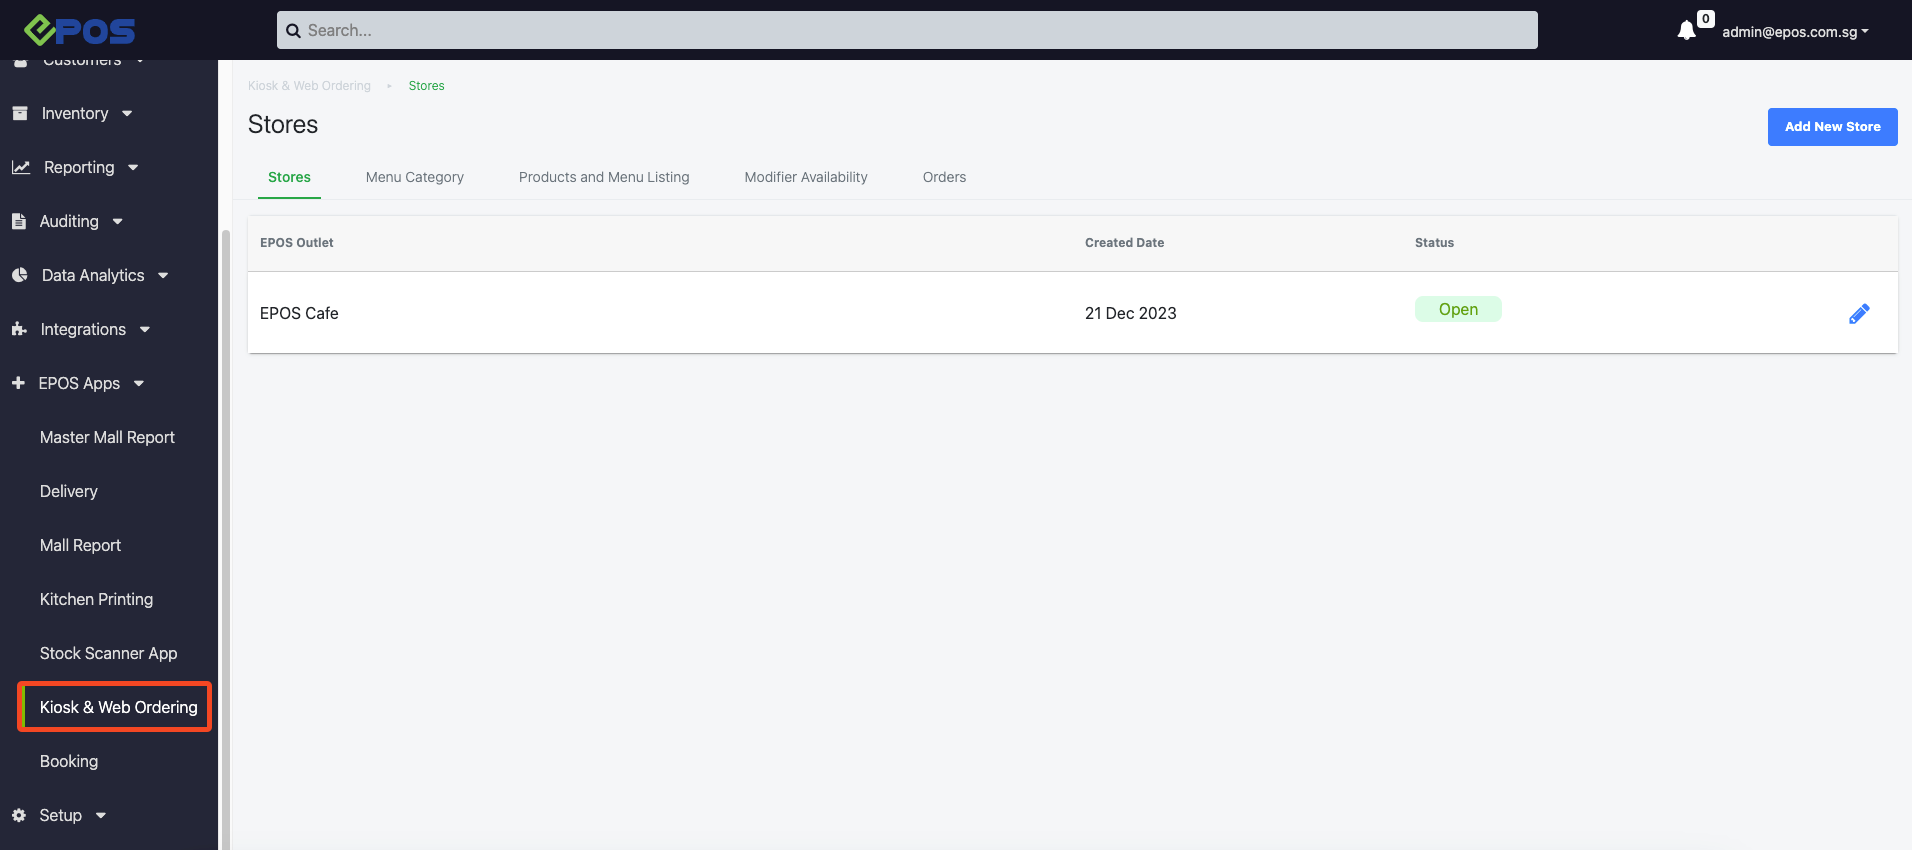This screenshot has height=850, width=1912.
Task: Expand the Integrations menu arrow
Action: click(145, 330)
